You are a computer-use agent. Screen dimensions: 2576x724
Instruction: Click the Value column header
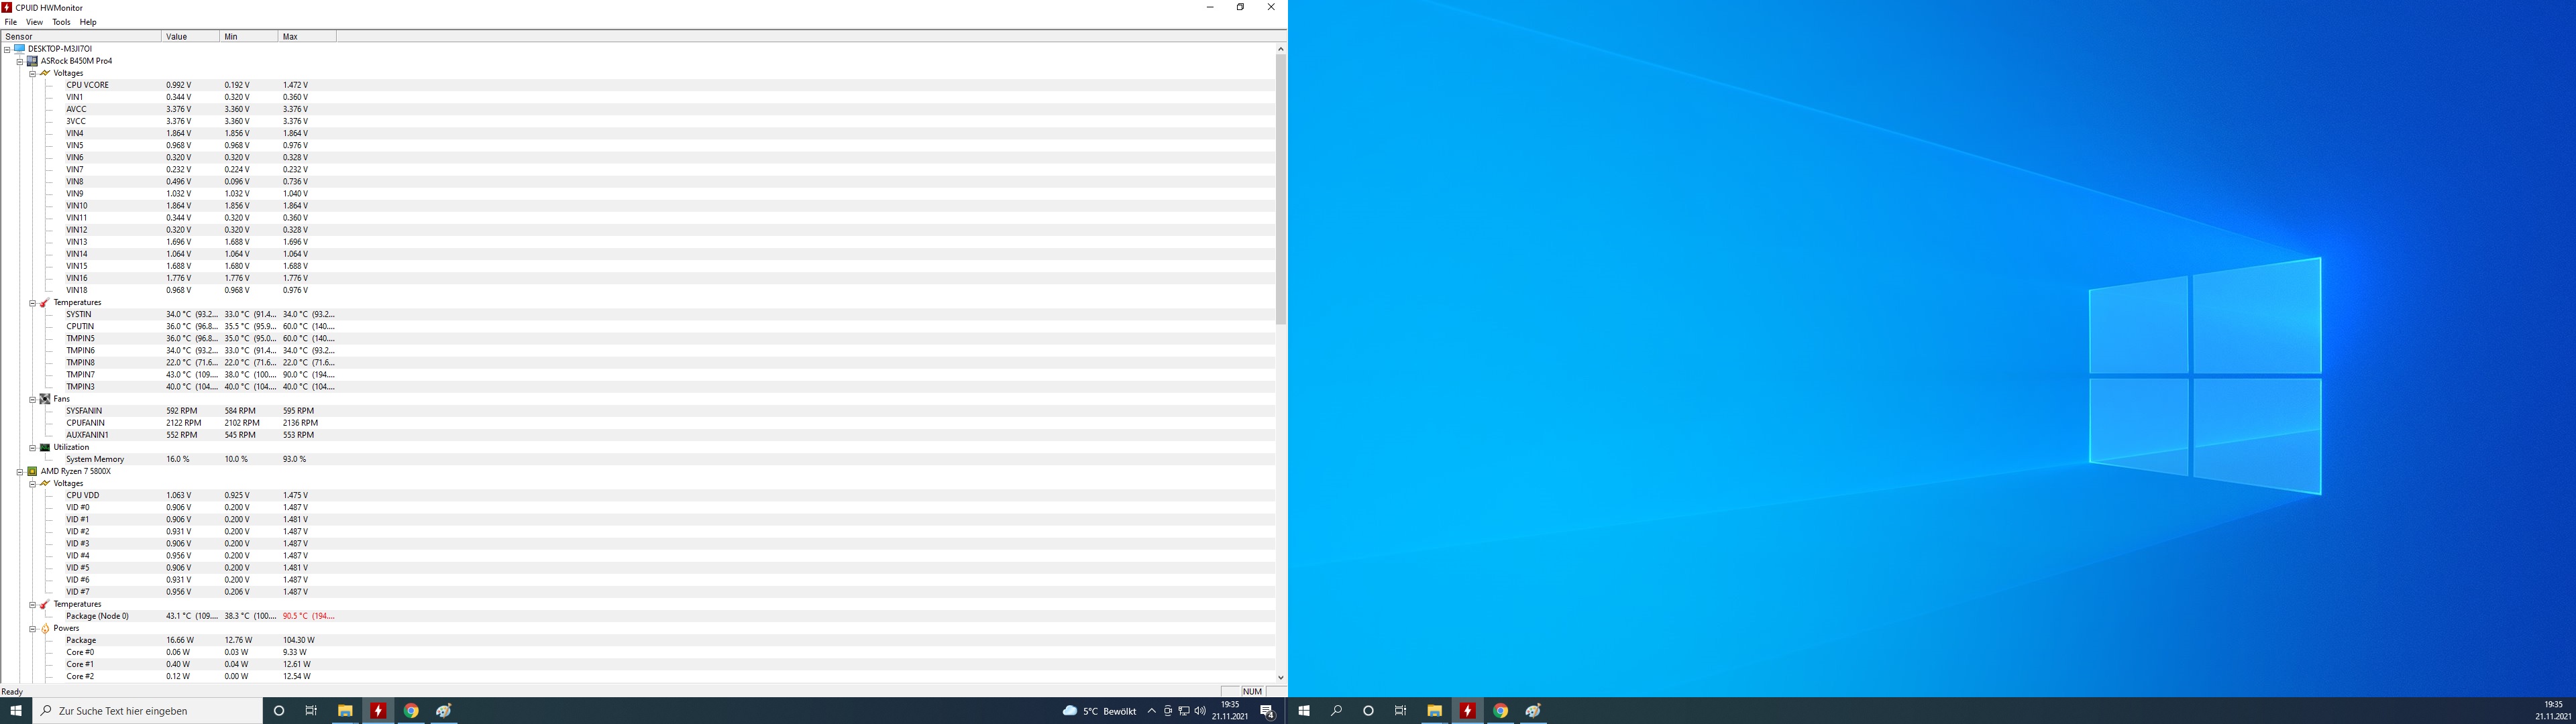click(189, 36)
